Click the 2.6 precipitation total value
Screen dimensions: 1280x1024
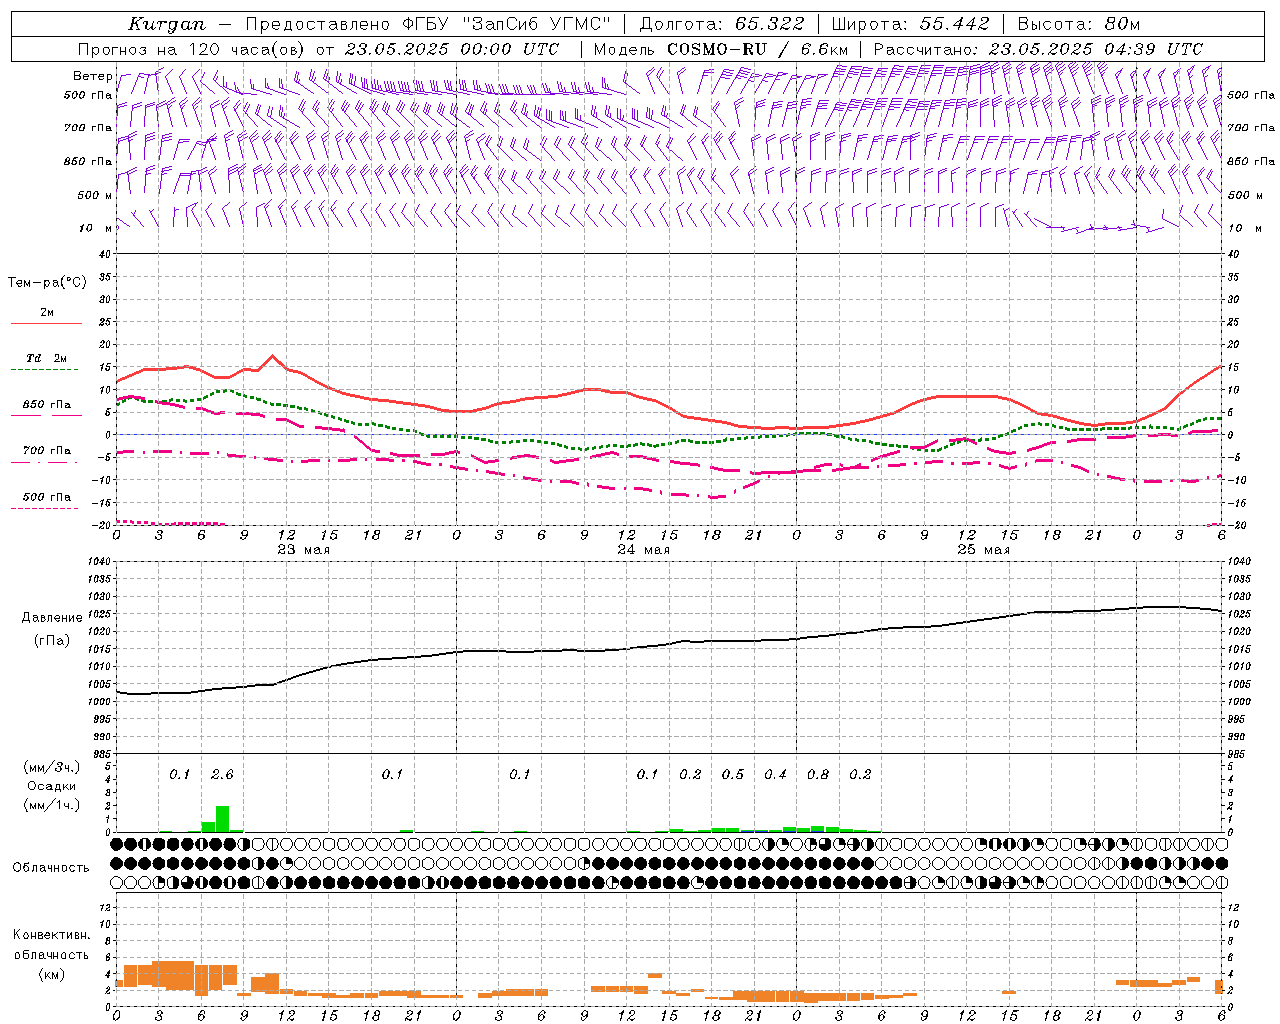pyautogui.click(x=222, y=774)
